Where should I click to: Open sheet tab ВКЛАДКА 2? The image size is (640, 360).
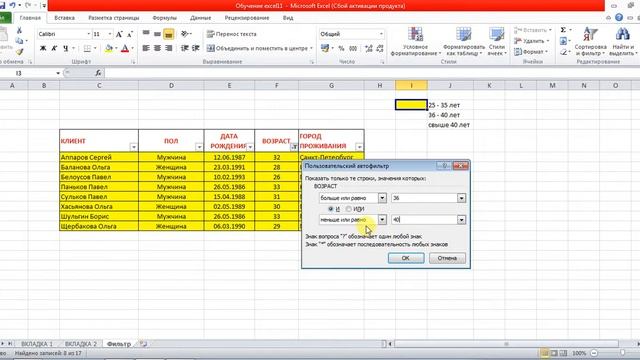point(81,344)
